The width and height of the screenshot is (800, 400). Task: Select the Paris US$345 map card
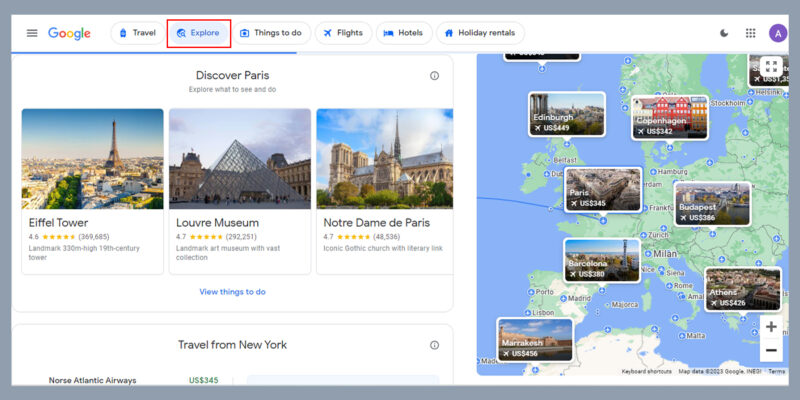coord(603,189)
